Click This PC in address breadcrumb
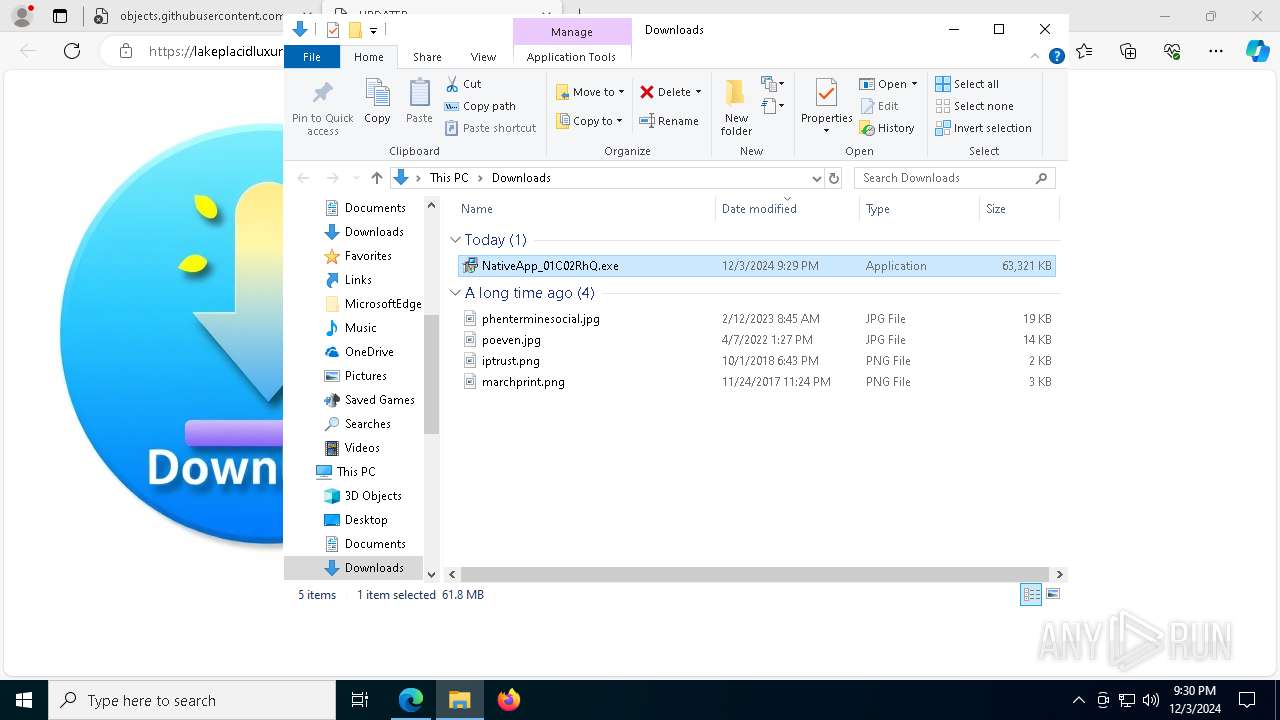 click(x=449, y=178)
